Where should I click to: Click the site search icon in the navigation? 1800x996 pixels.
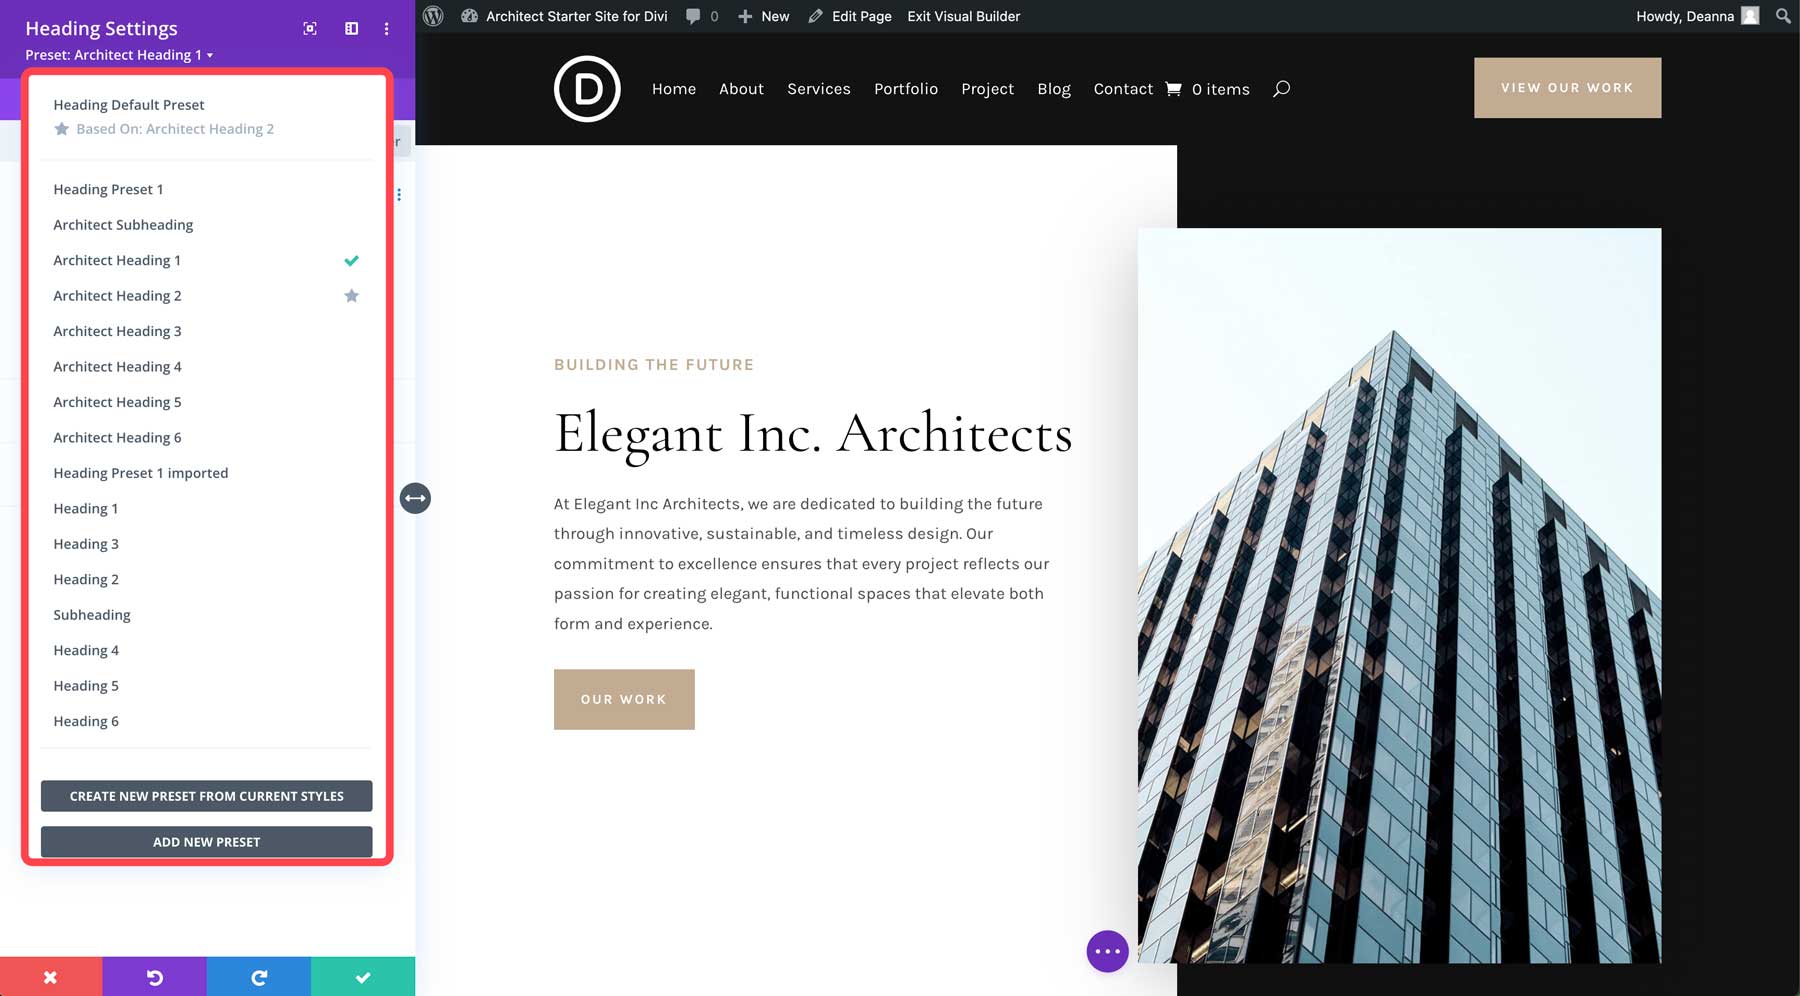[1281, 89]
